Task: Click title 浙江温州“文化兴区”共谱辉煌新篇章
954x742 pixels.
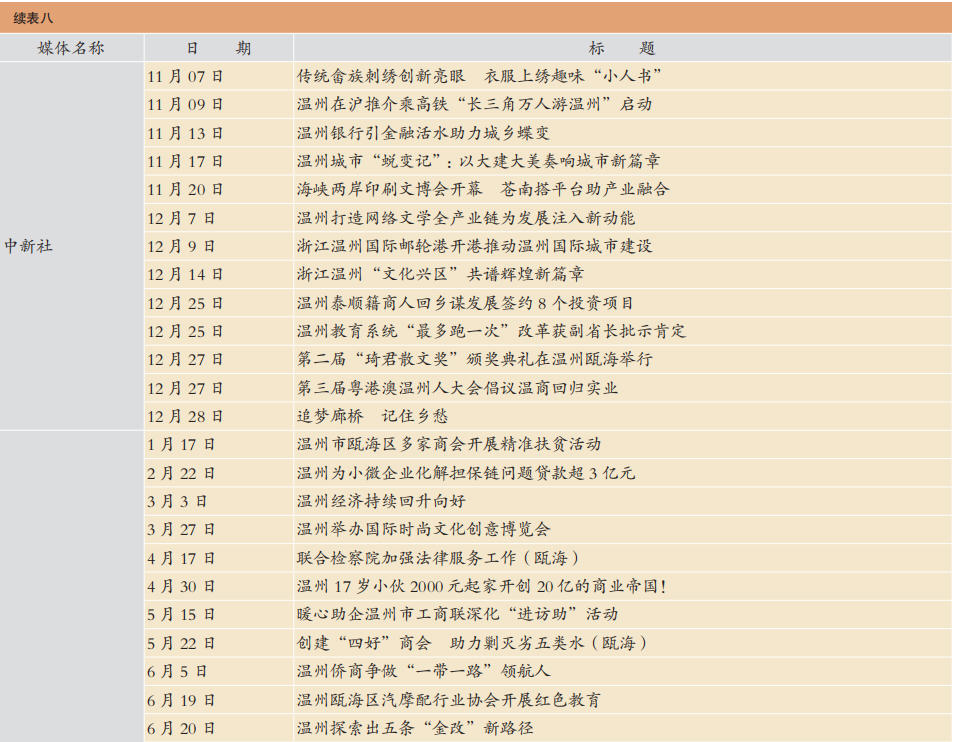Action: (x=440, y=274)
